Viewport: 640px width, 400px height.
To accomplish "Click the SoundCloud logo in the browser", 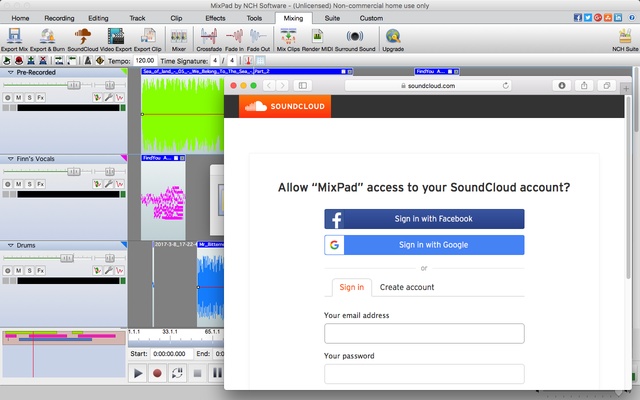I will coord(285,107).
